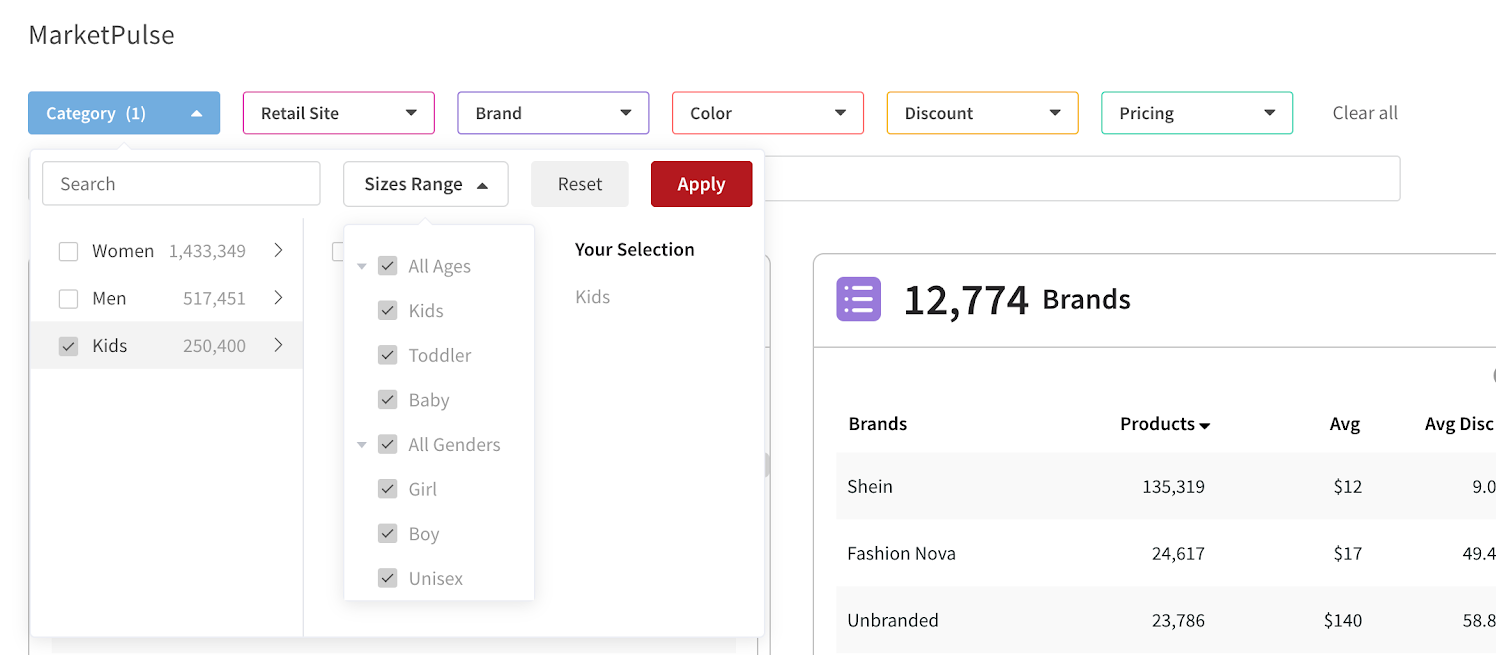
Task: Click the 12,774 Brands count
Action: click(x=1017, y=299)
